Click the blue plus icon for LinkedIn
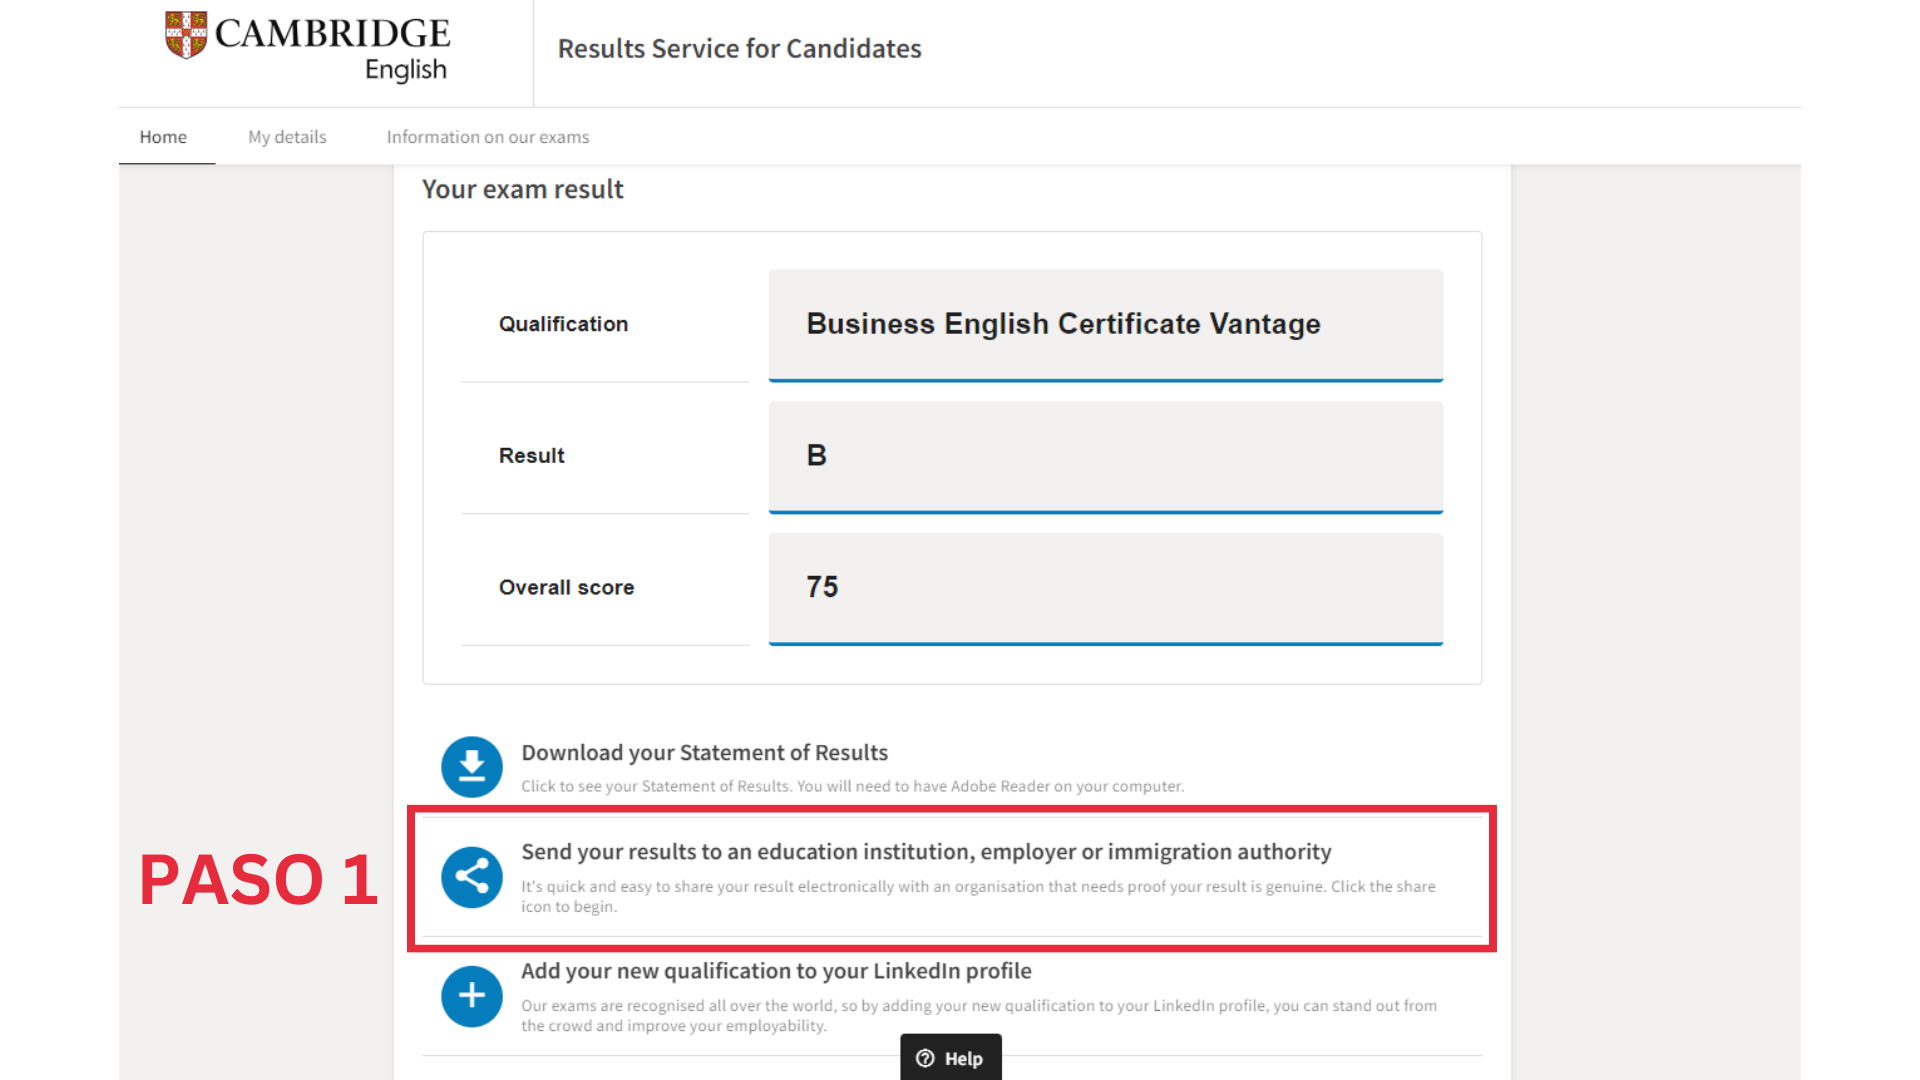This screenshot has height=1080, width=1920. 471,996
